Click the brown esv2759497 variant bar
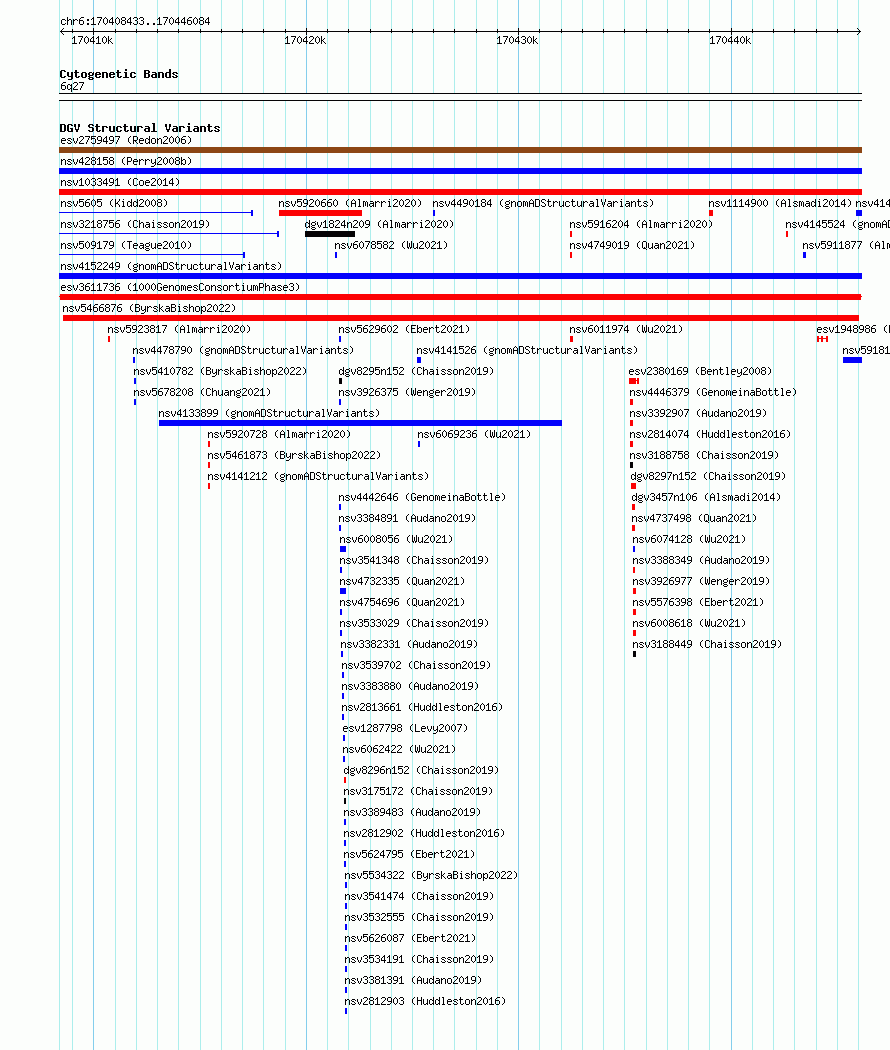Viewport: 890px width, 1050px height. click(460, 150)
